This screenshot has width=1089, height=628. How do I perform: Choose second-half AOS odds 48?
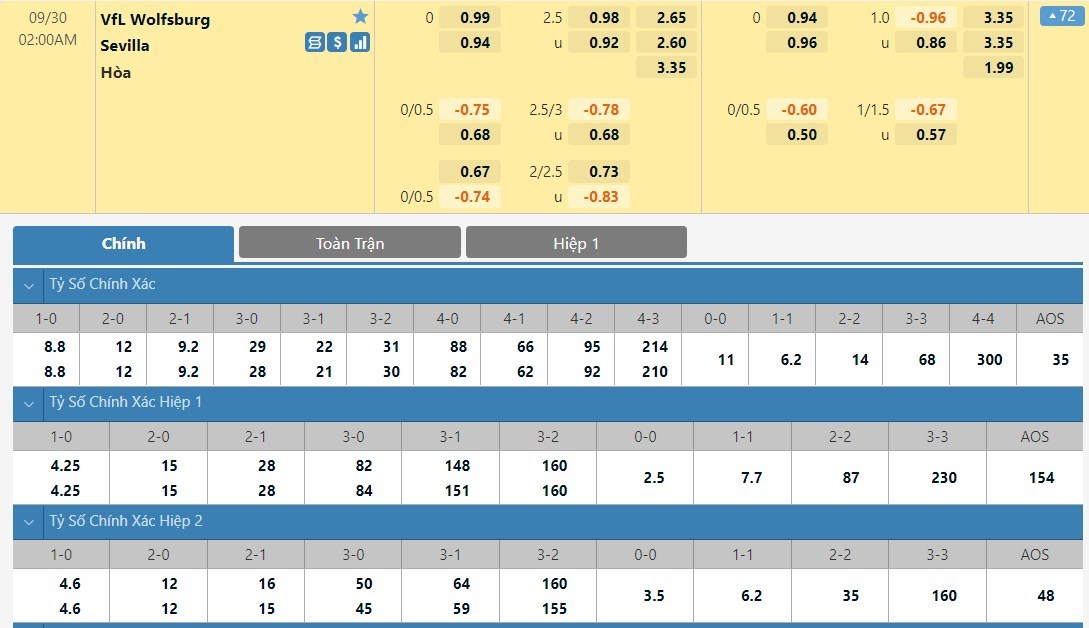pos(1045,596)
